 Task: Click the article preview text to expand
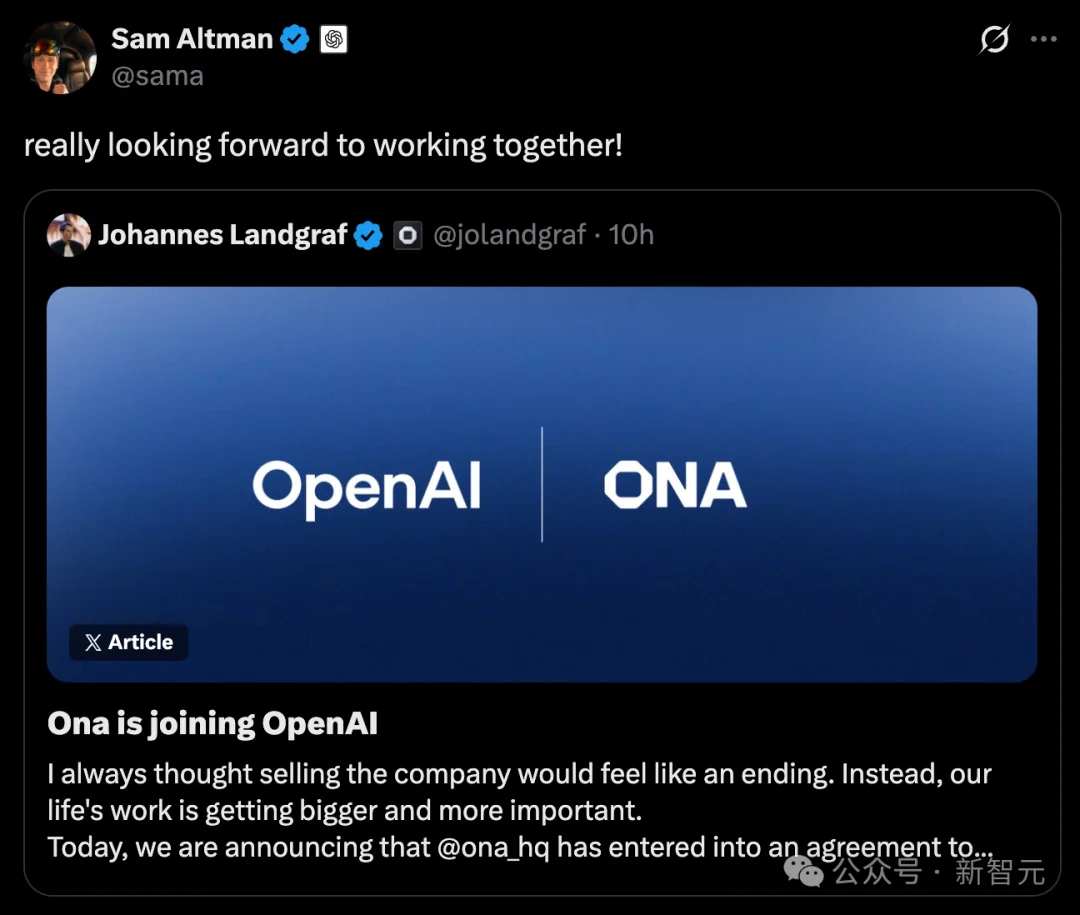pos(519,810)
